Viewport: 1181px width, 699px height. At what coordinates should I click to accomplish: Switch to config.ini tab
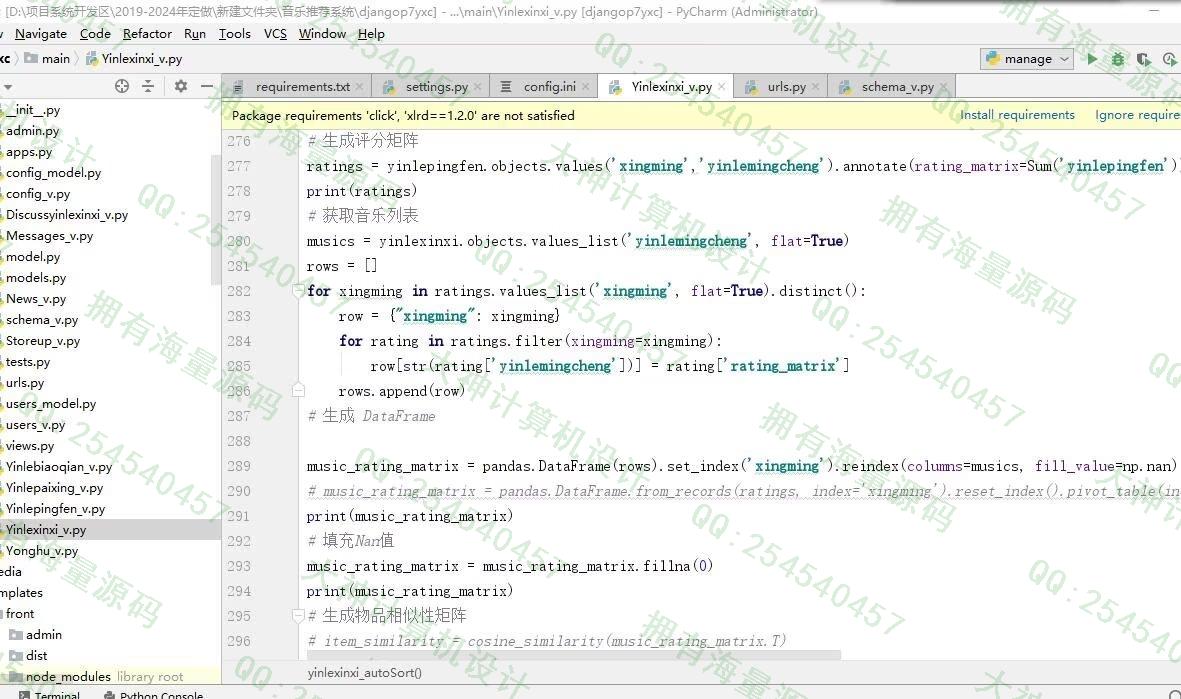pos(545,87)
